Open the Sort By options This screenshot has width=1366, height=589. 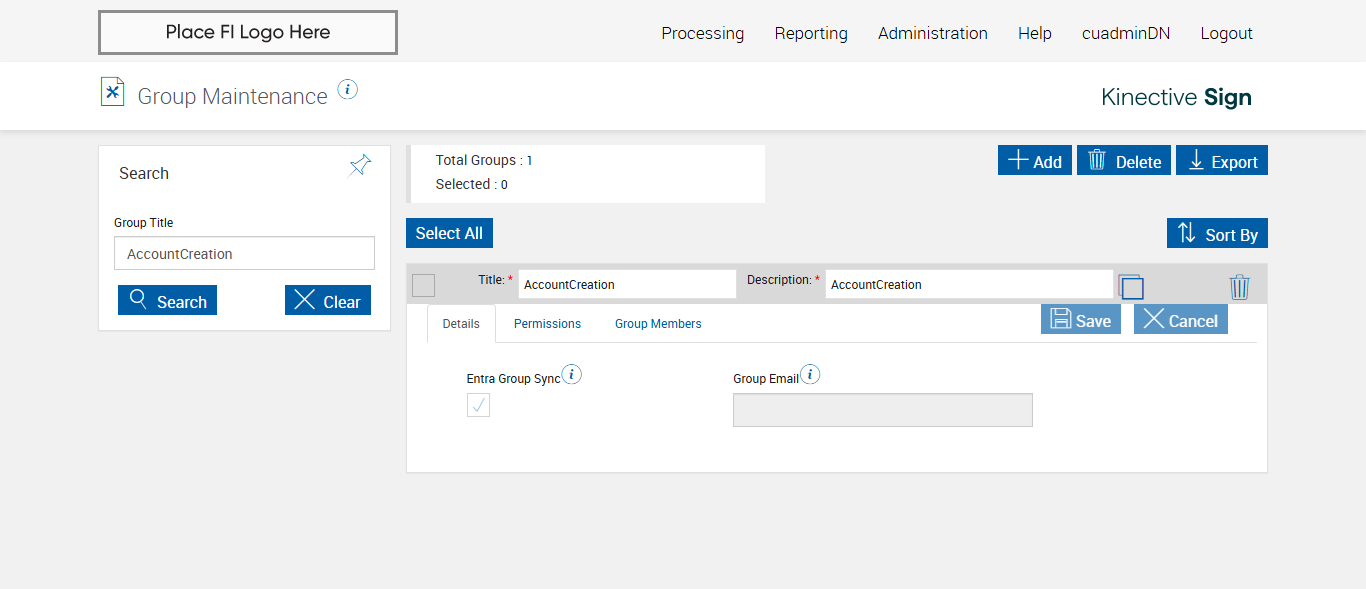tap(1217, 234)
